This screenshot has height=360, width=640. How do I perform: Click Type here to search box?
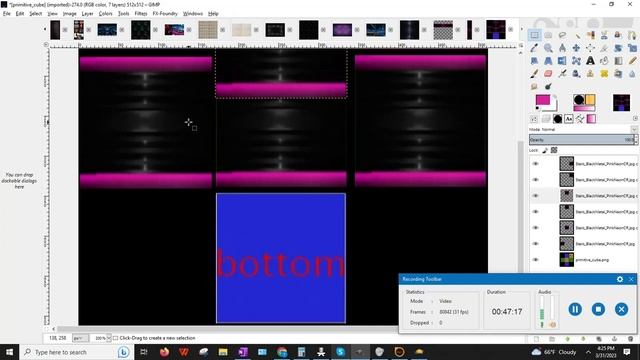pyautogui.click(x=76, y=352)
